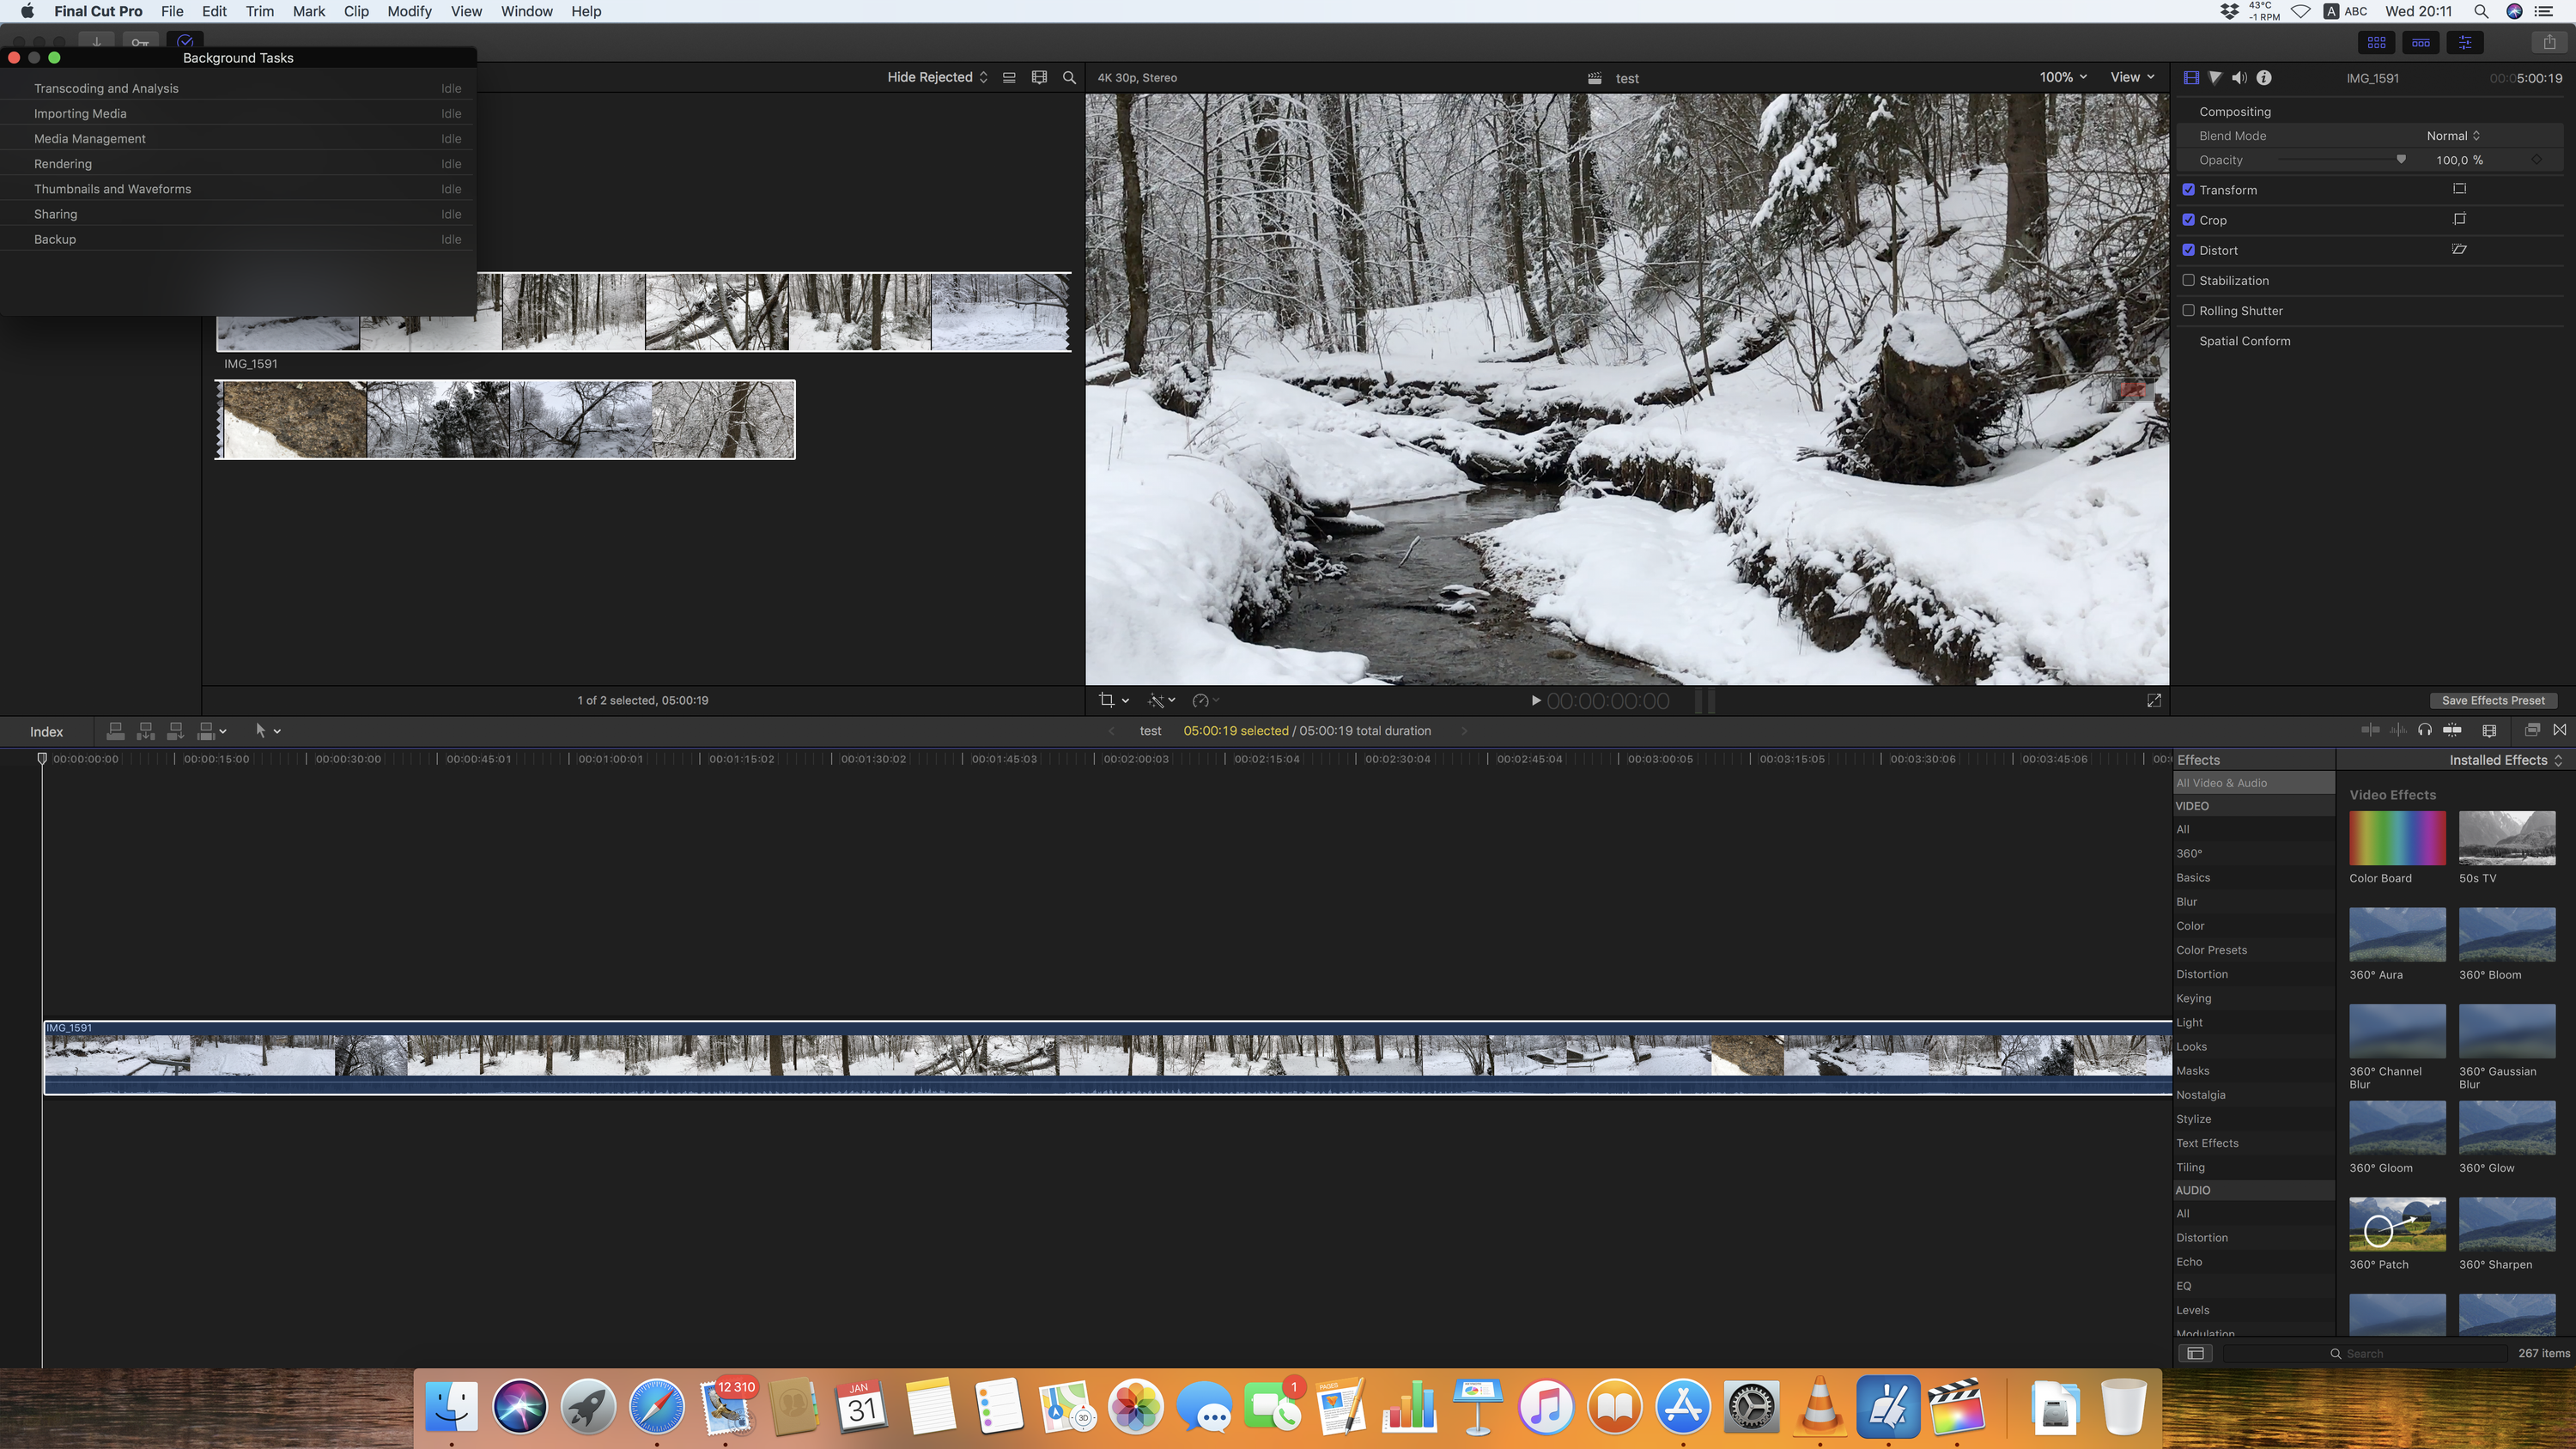This screenshot has width=2576, height=1449.
Task: Toggle filmstrip clip appearance icon in browser
Action: click(x=1039, y=77)
